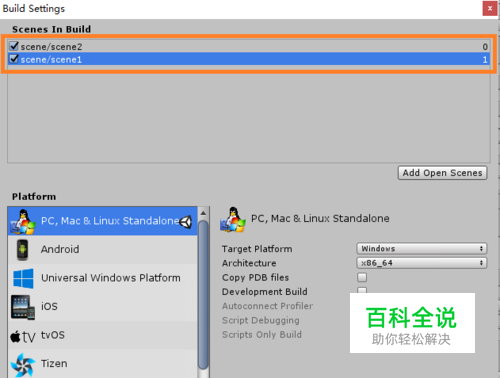Select the Tizen platform
Screen dimensions: 500x378
point(103,364)
